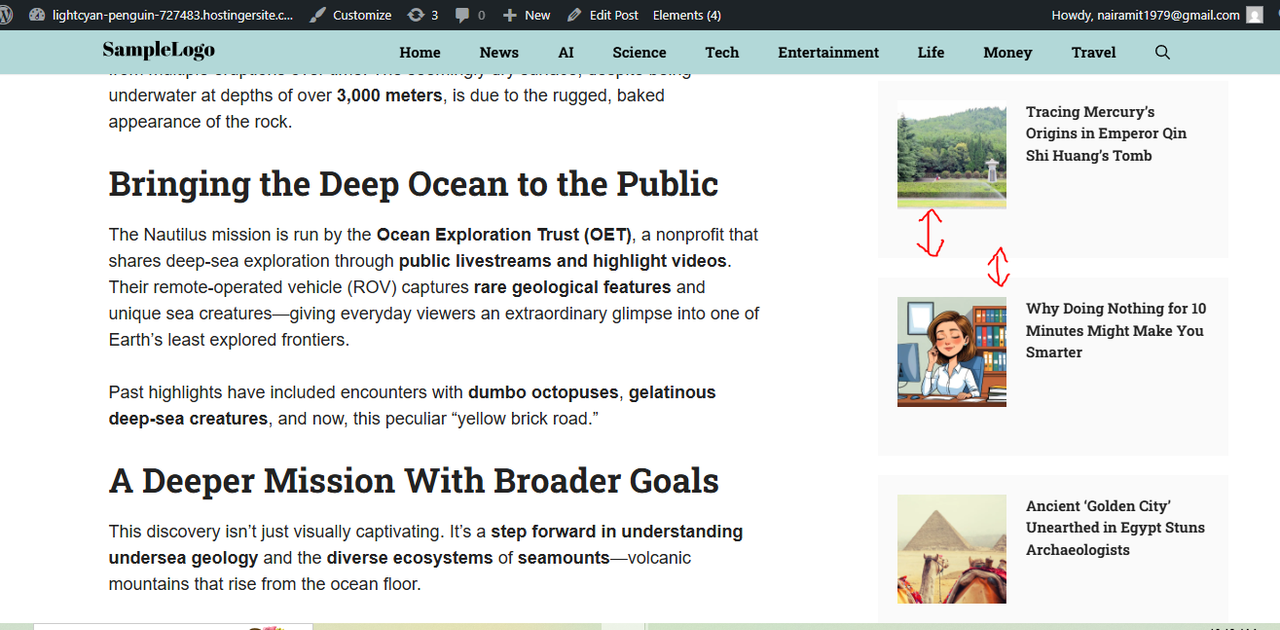Viewport: 1280px width, 630px height.
Task: Open Customize in the admin bar
Action: point(351,15)
